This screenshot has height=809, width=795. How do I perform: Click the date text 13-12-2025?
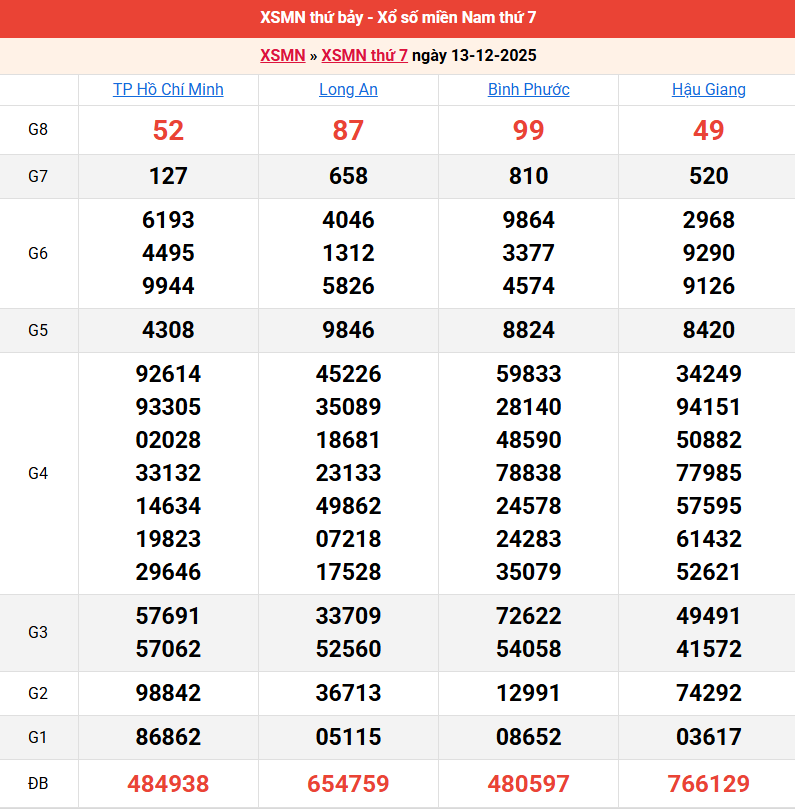[492, 56]
